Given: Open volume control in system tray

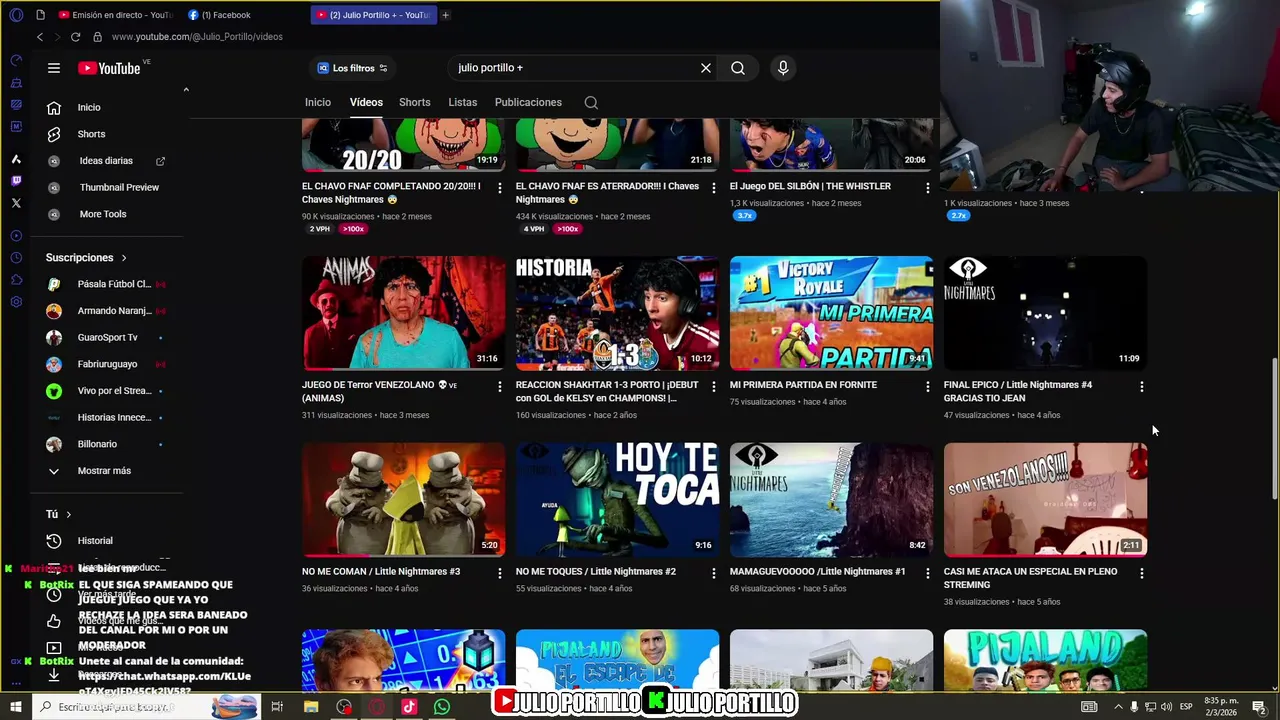Looking at the screenshot, I should tap(1166, 707).
